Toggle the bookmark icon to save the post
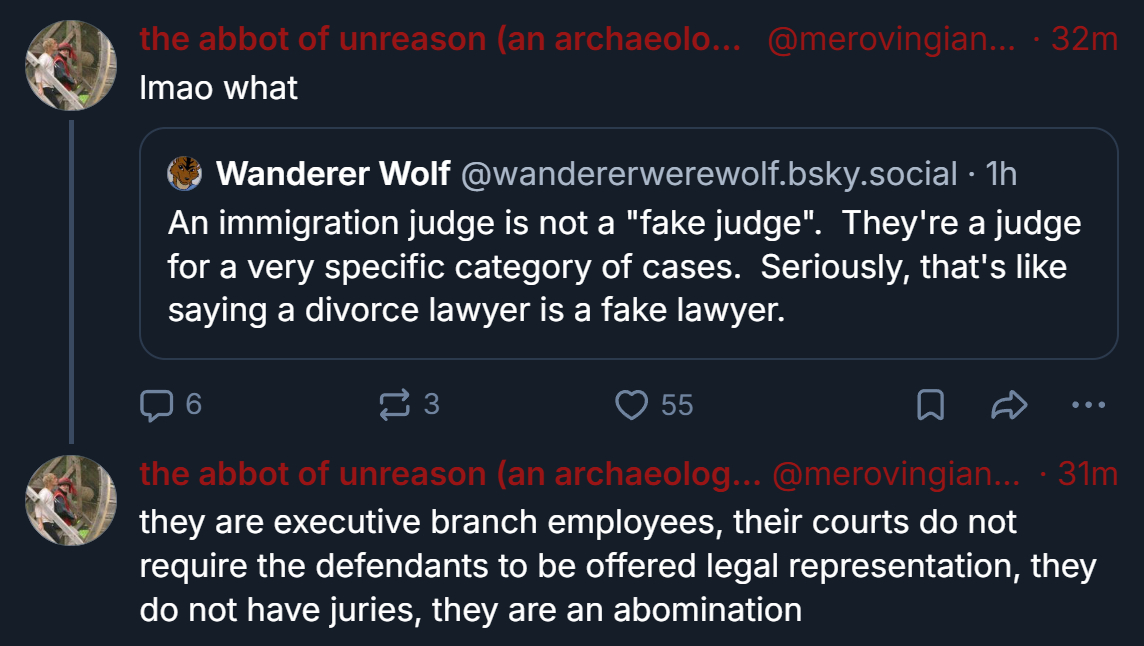 pyautogui.click(x=930, y=404)
